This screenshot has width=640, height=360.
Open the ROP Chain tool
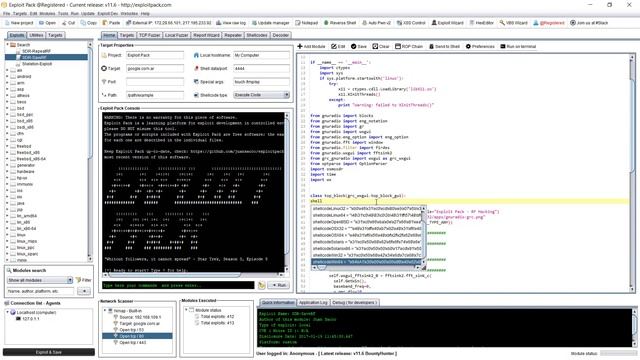point(409,47)
